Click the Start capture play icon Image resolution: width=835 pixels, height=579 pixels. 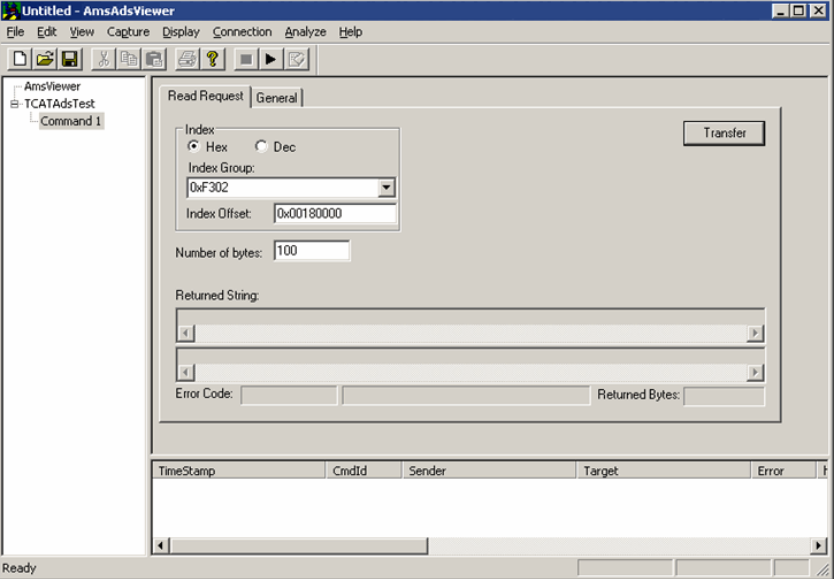coord(271,59)
